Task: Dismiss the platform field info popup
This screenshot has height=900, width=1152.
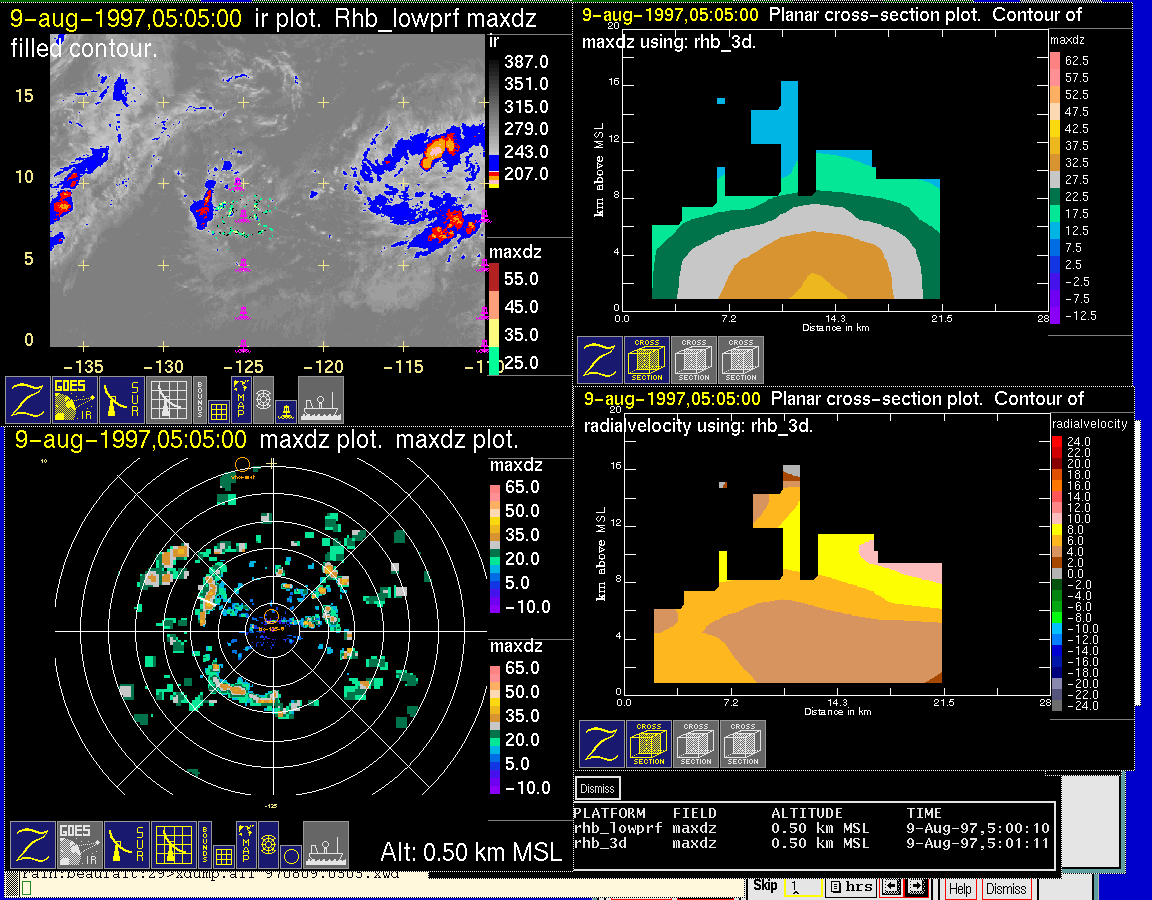Action: pos(598,788)
